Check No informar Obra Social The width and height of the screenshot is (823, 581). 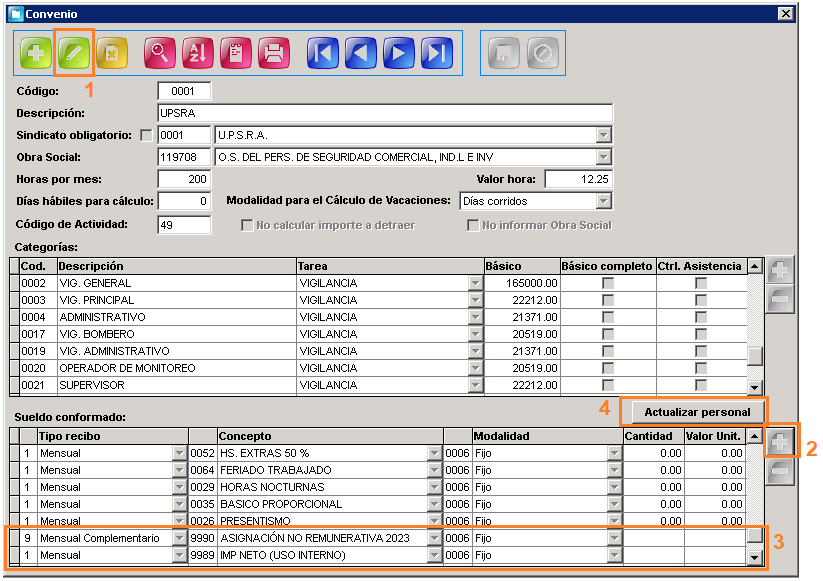click(473, 225)
